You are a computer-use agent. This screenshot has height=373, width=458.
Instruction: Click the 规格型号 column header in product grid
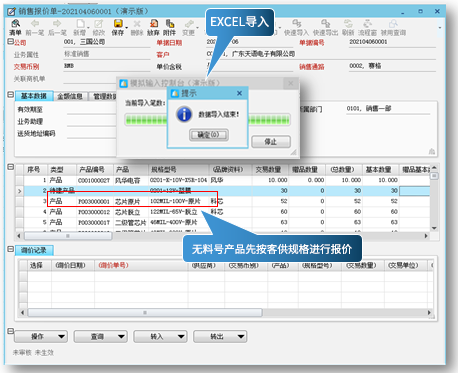(178, 170)
